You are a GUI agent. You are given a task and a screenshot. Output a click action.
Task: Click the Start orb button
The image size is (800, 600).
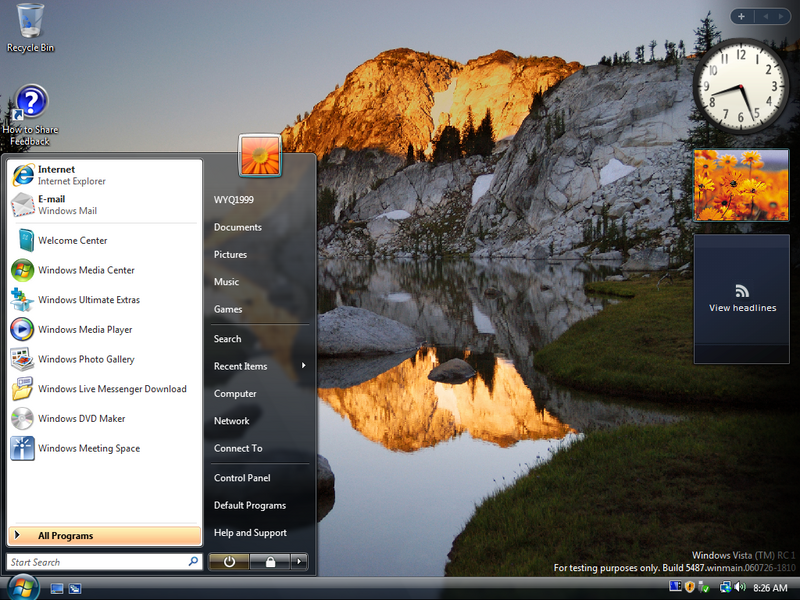22,587
